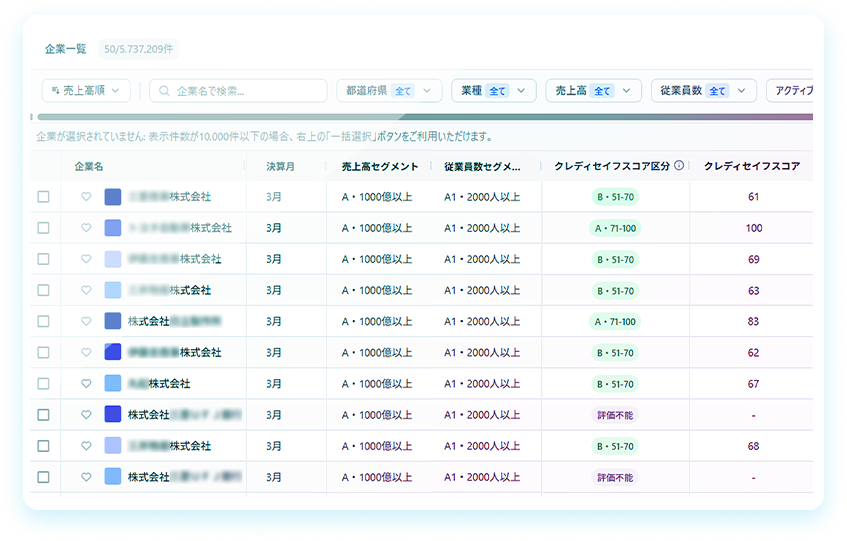
Task: Open the 業種 filter dropdown
Action: (494, 91)
